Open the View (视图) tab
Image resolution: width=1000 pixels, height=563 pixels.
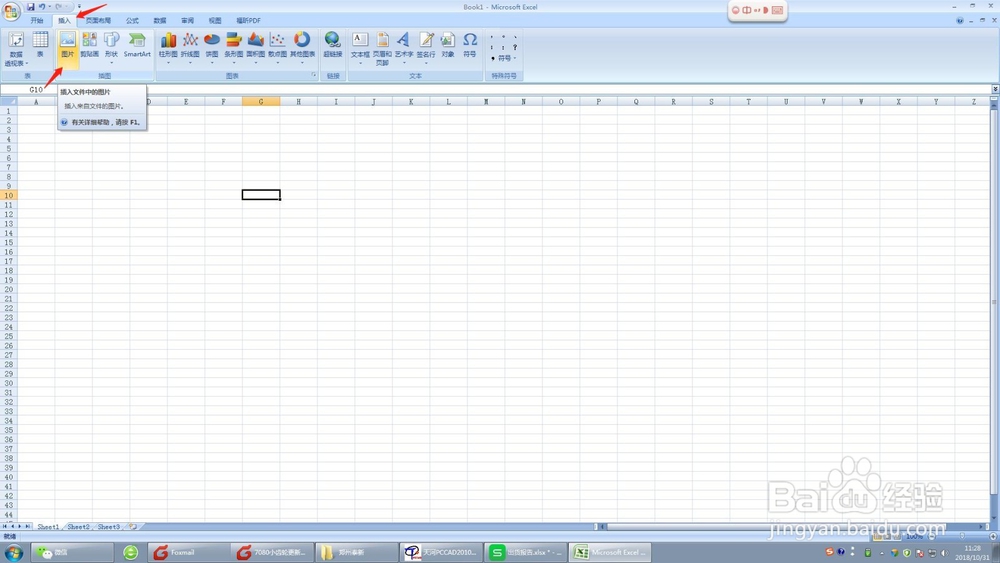tap(215, 20)
